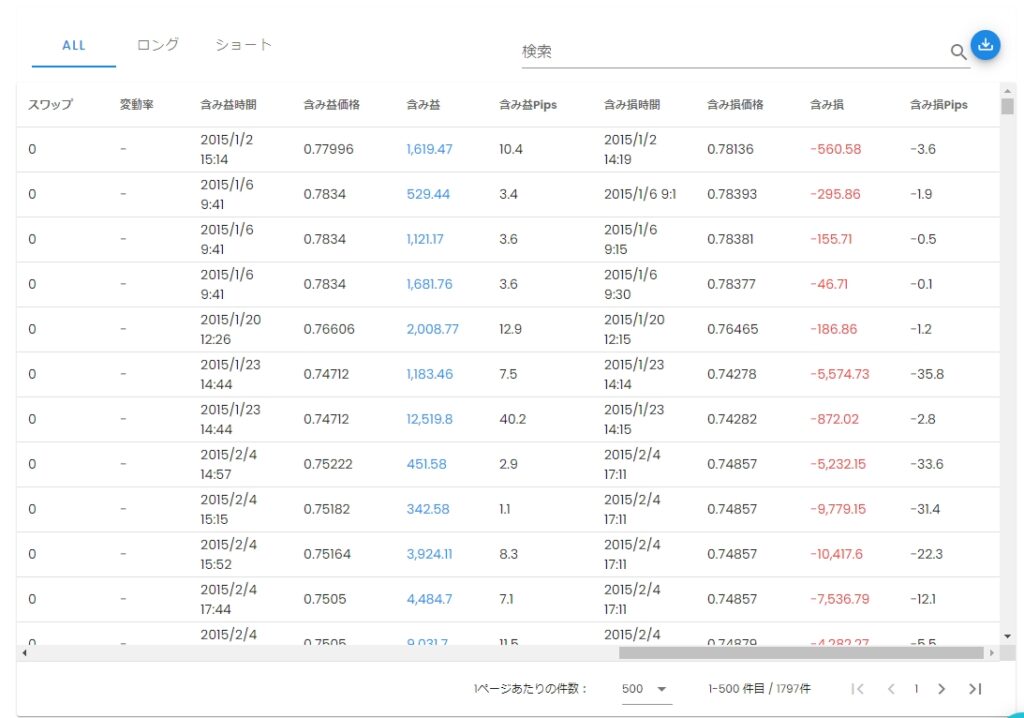Click price cell 0.74278
The height and width of the screenshot is (718, 1024).
click(731, 374)
